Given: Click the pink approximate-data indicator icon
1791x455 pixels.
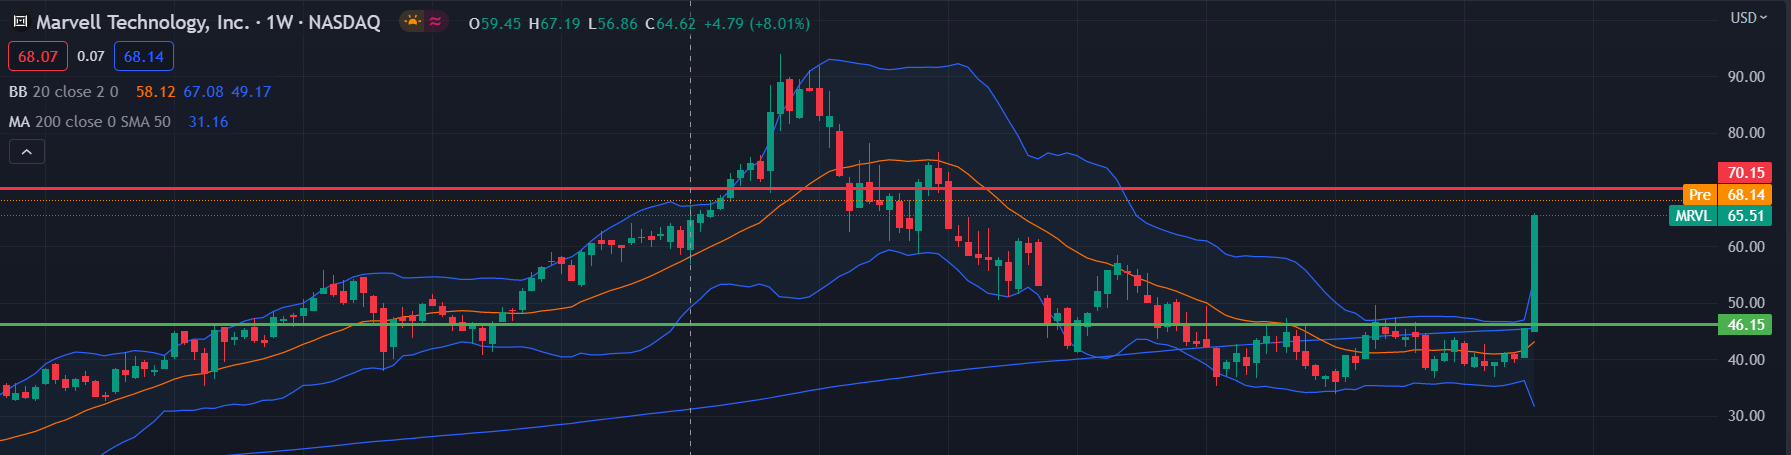Looking at the screenshot, I should (x=436, y=21).
